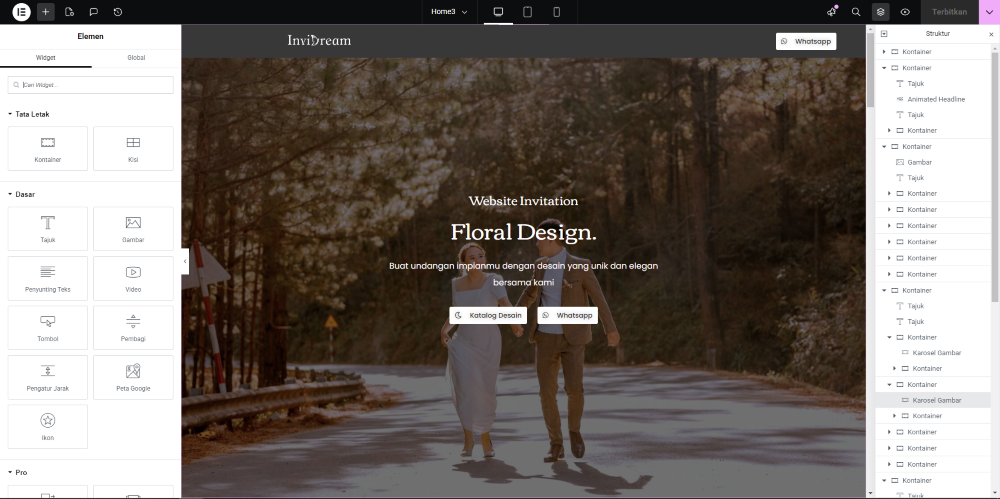Open the publish options dropdown arrow

coord(990,12)
